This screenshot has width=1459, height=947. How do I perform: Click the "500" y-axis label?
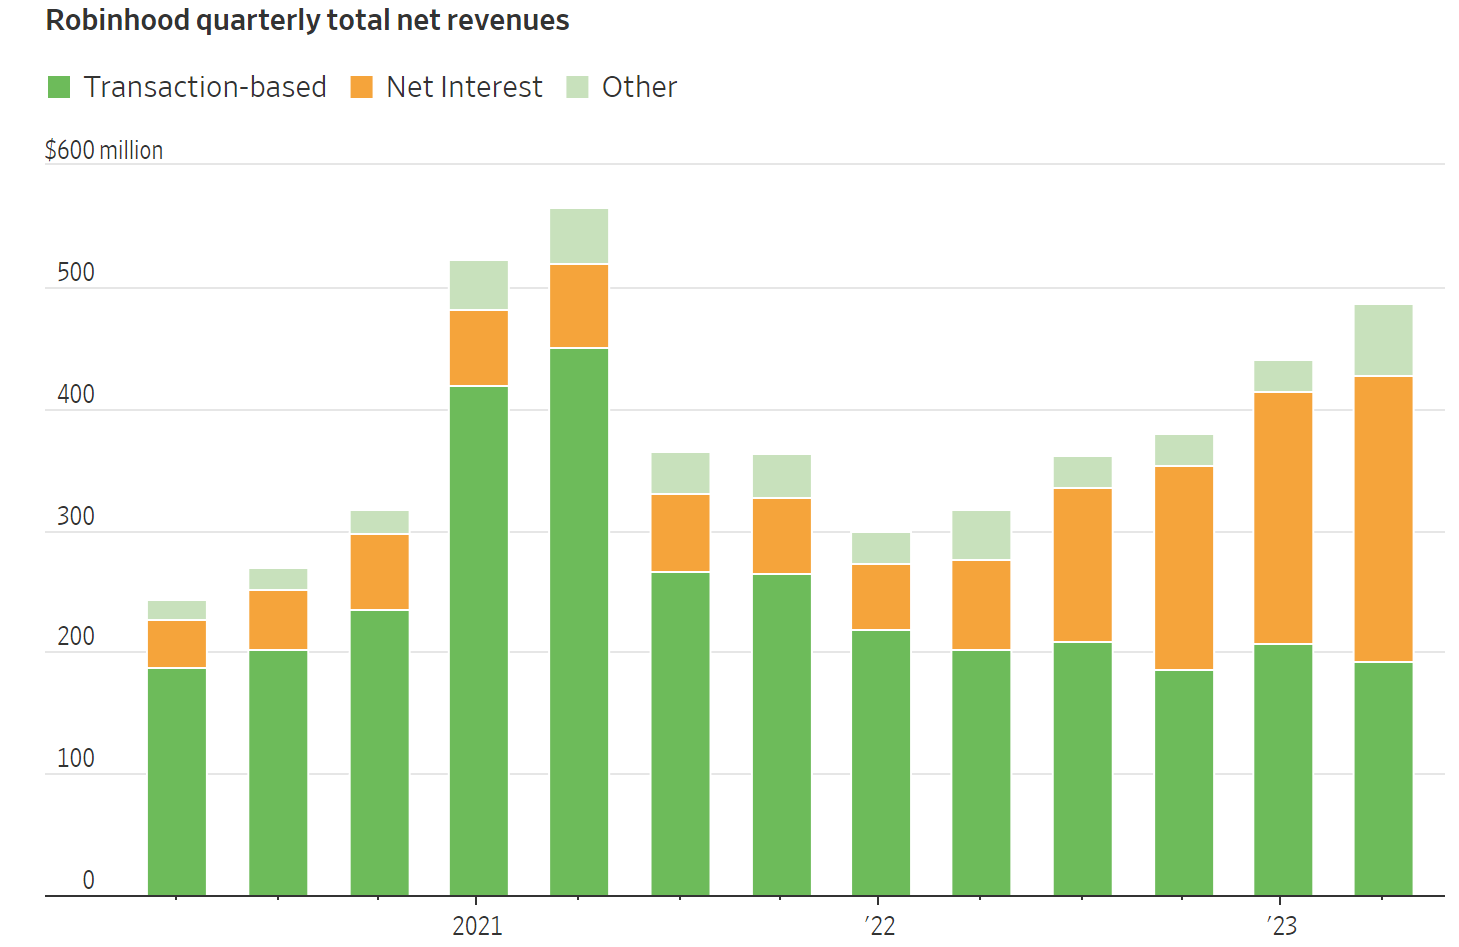76,272
